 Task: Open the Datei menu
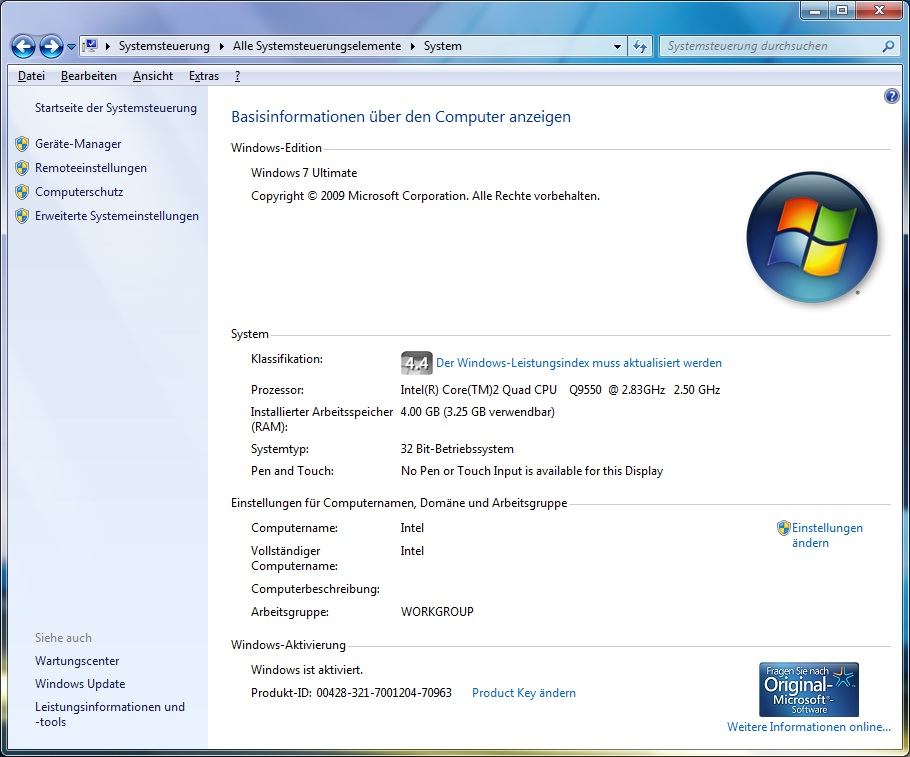point(31,76)
